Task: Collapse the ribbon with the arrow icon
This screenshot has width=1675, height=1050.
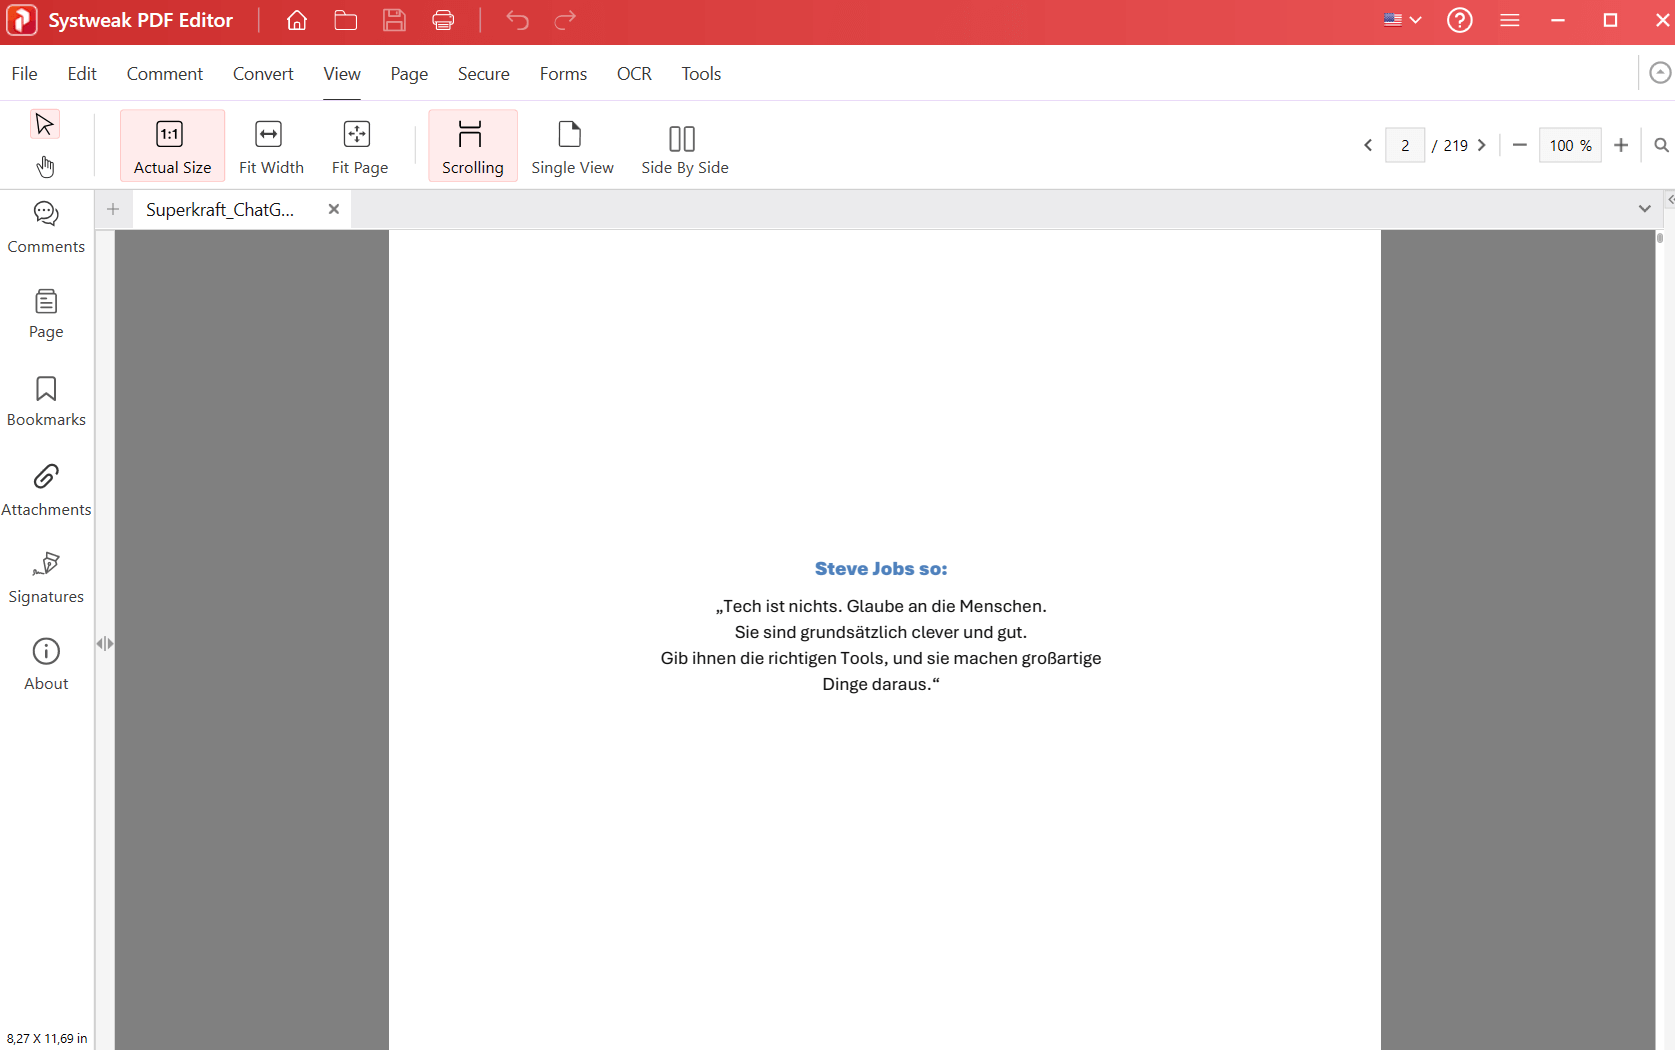Action: point(1660,72)
